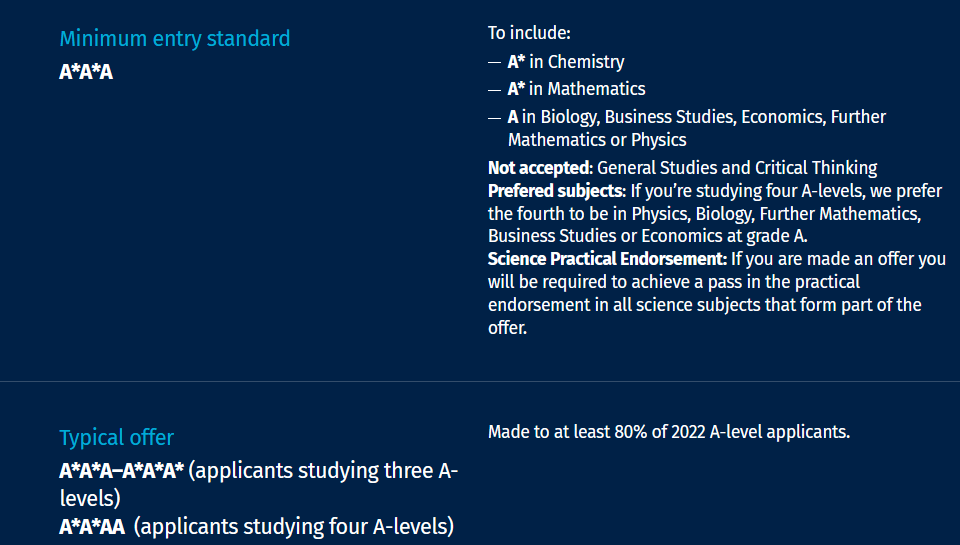Click the Typical offer heading
This screenshot has width=960, height=545.
click(x=116, y=438)
